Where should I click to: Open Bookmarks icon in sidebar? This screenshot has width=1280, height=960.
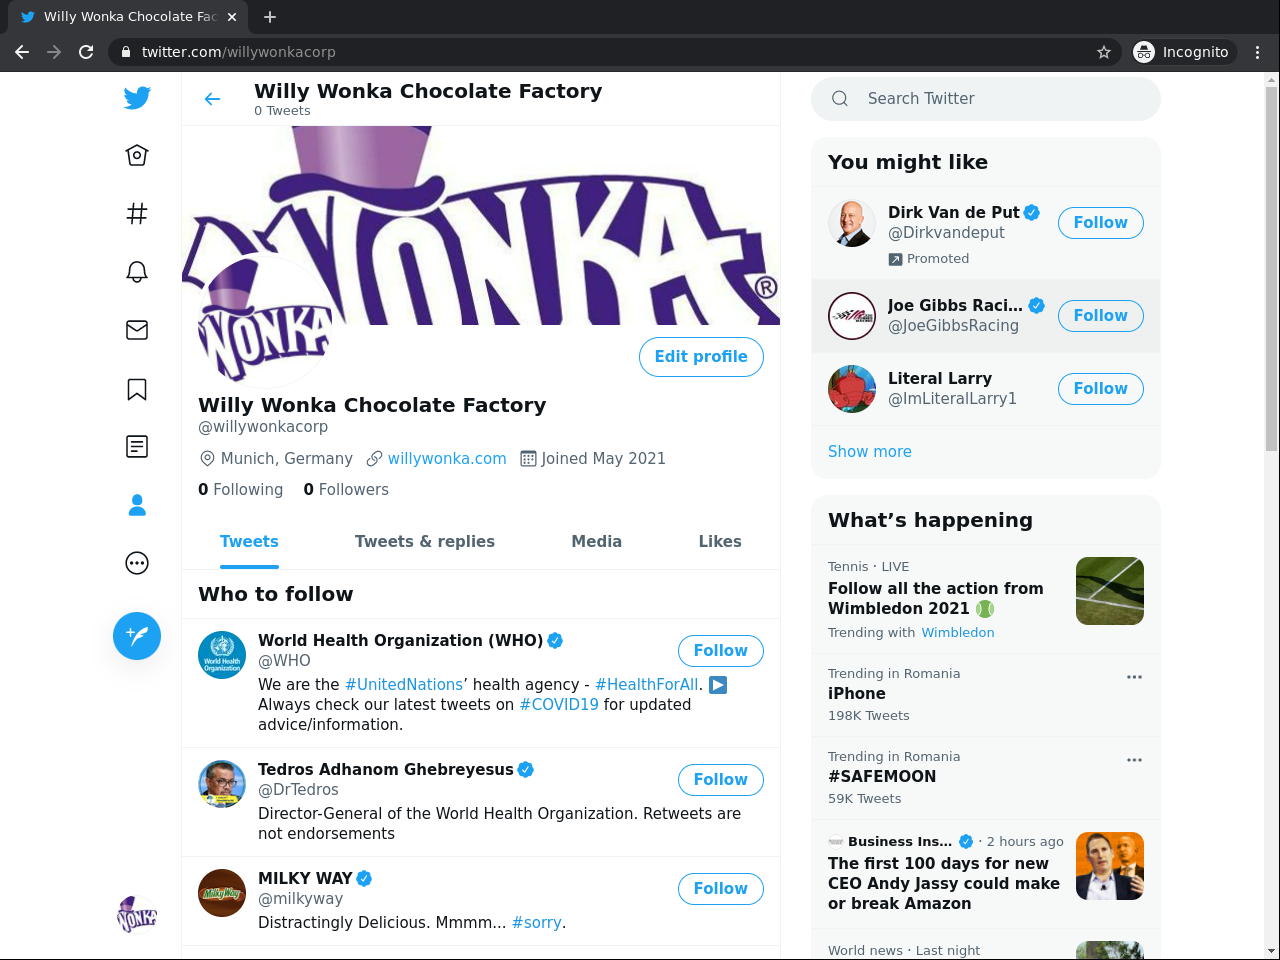[137, 389]
